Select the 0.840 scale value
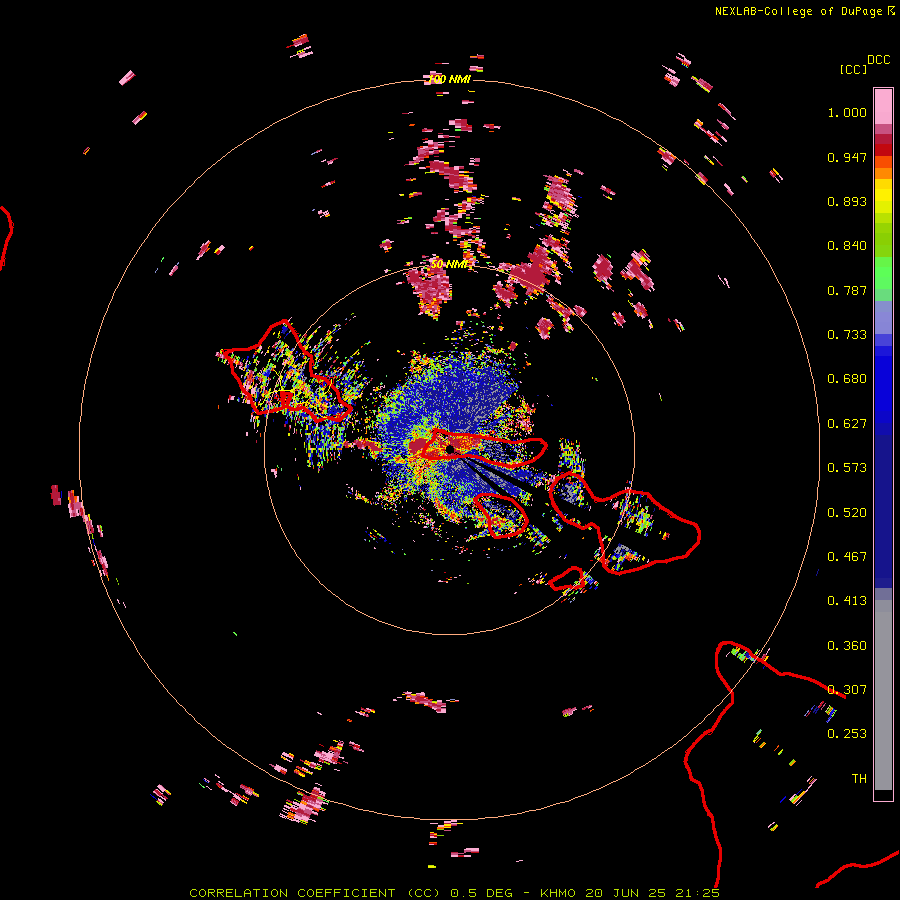The height and width of the screenshot is (900, 900). point(847,246)
